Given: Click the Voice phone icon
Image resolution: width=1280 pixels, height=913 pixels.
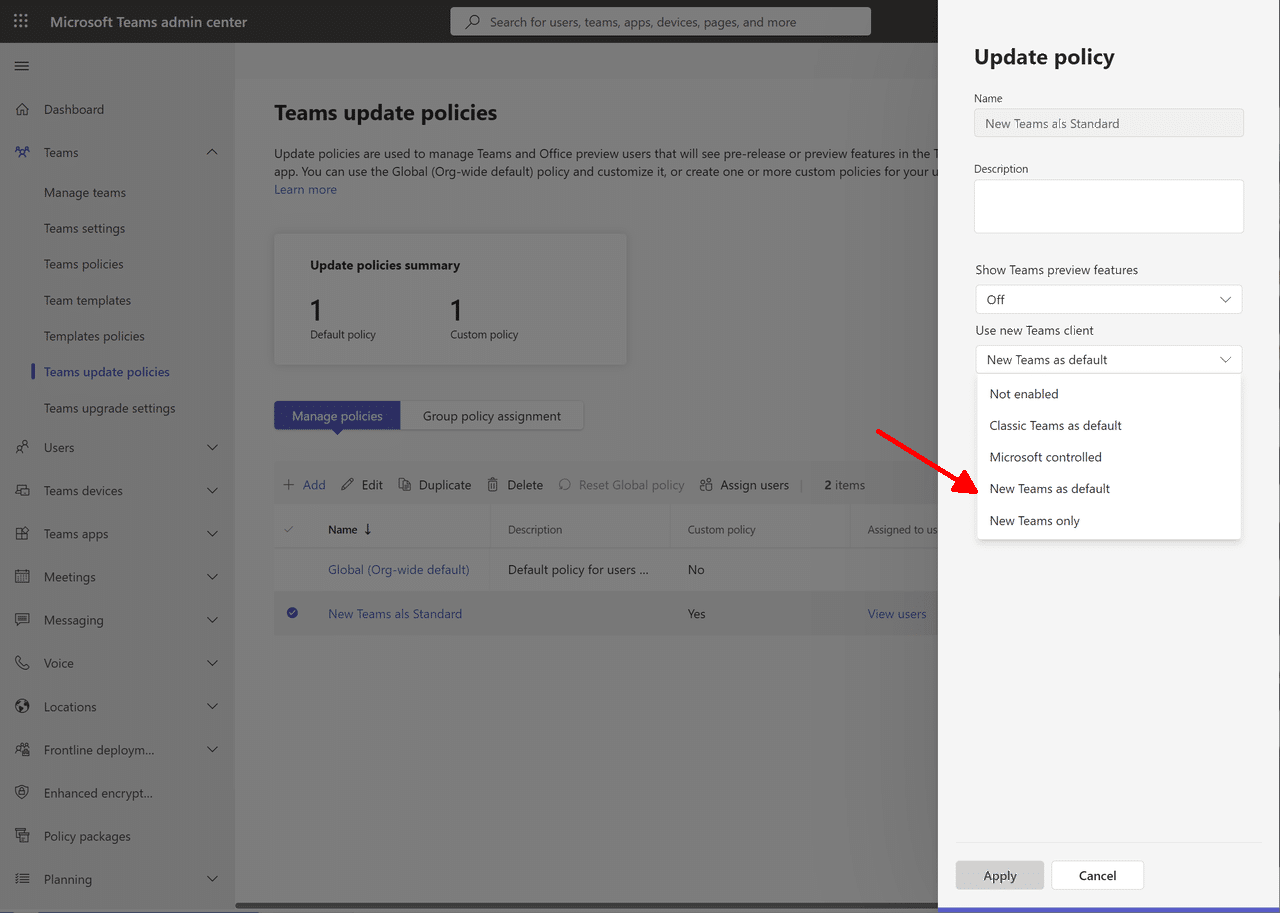Looking at the screenshot, I should tap(22, 663).
